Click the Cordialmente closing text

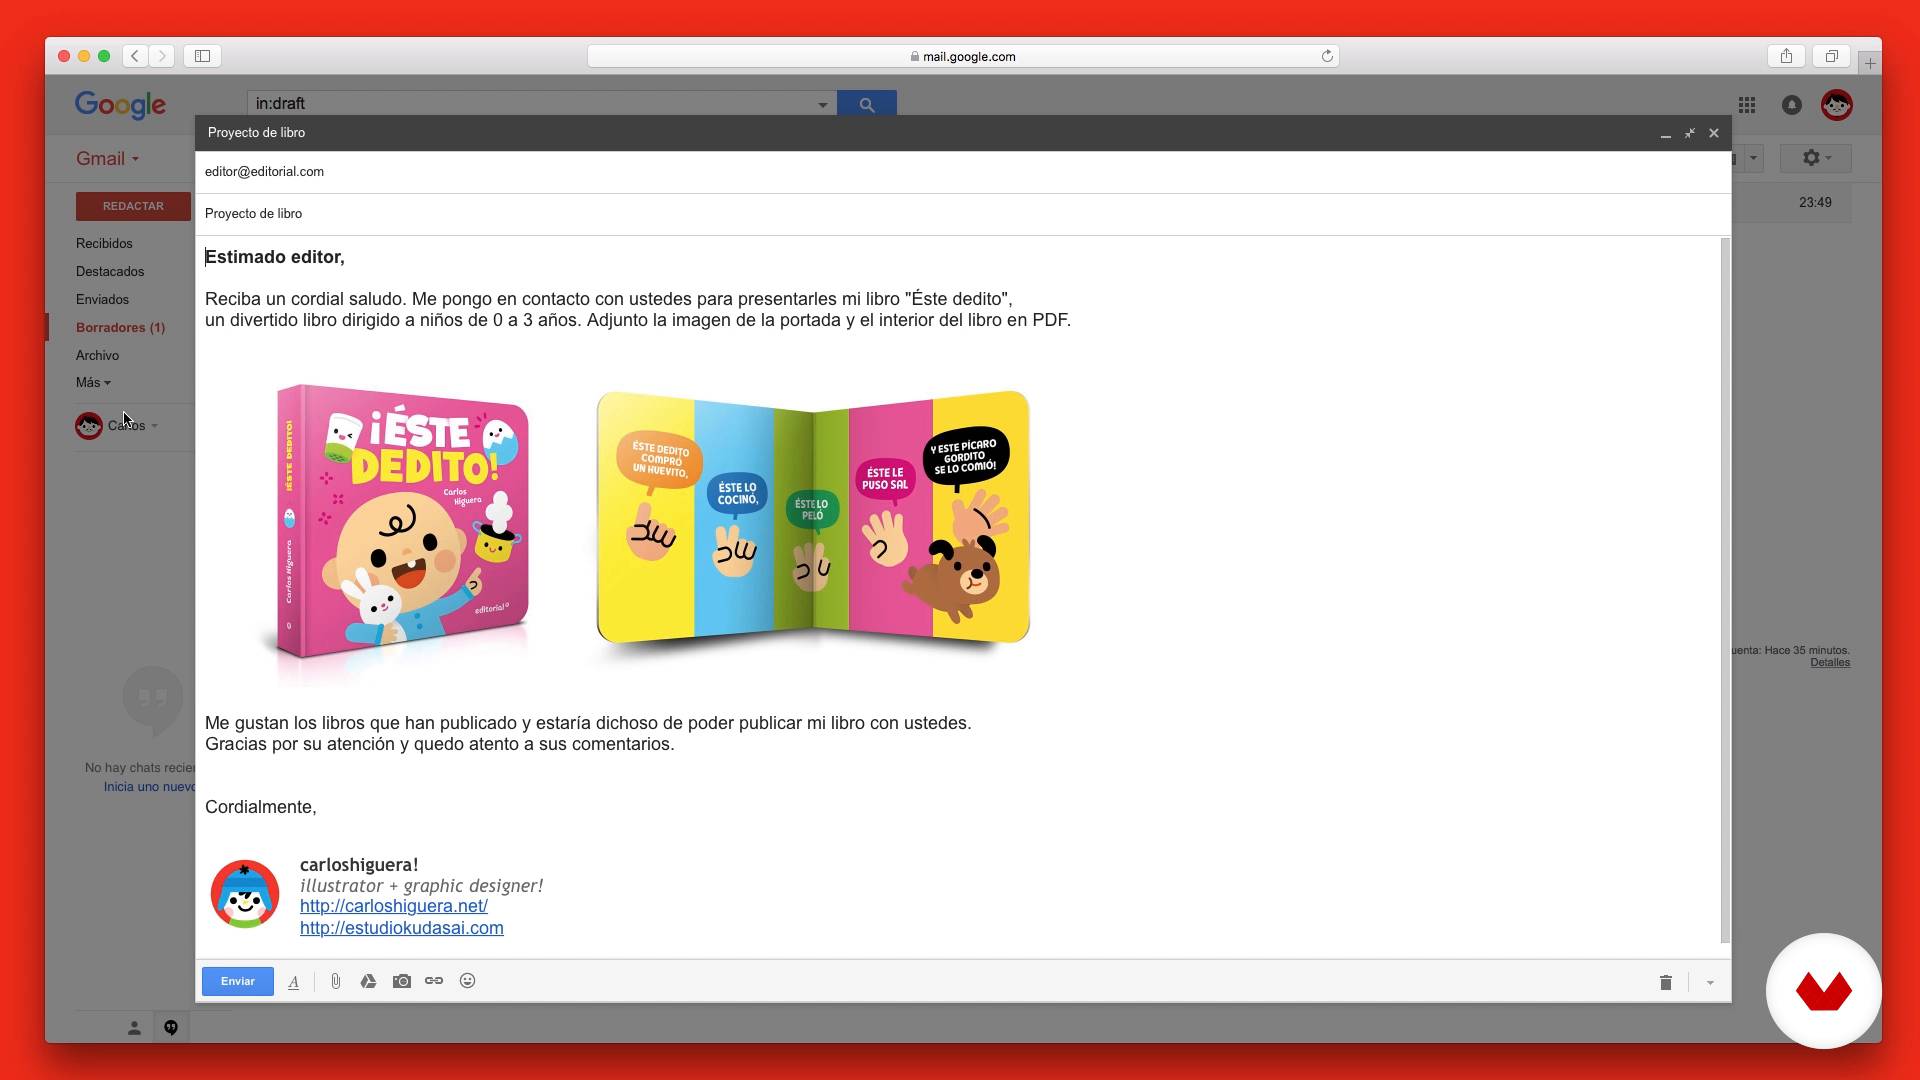click(261, 808)
